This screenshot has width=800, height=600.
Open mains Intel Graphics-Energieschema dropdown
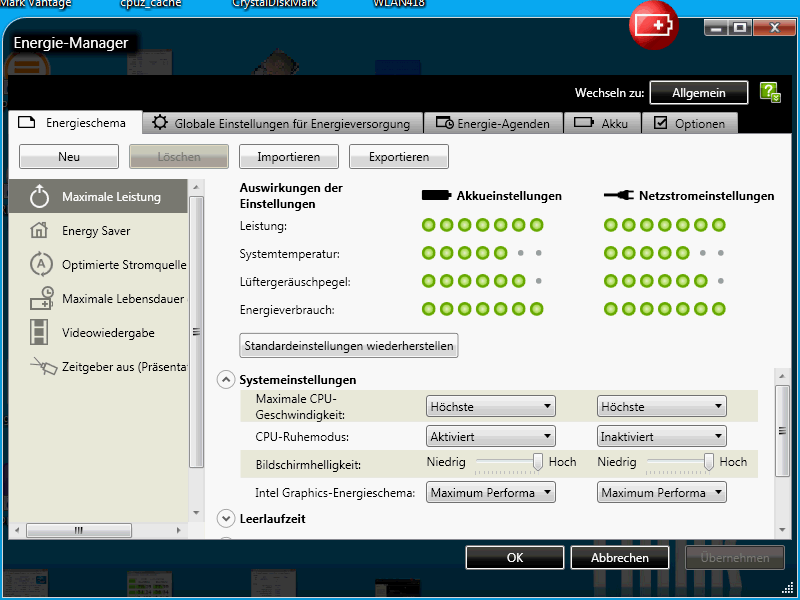[662, 493]
